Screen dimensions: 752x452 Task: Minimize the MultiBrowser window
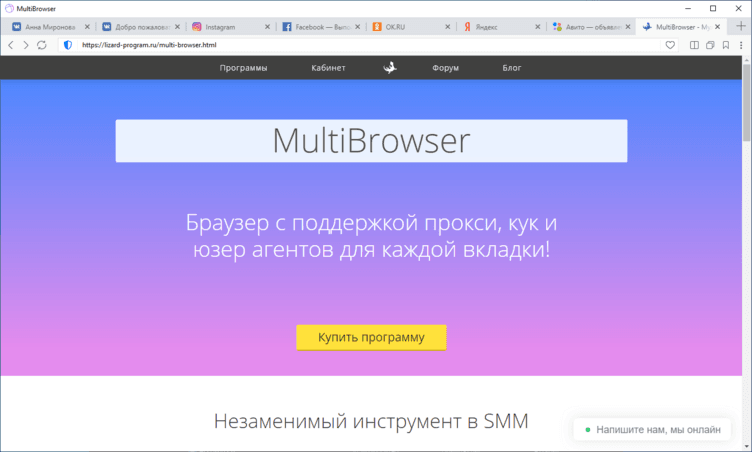point(688,9)
